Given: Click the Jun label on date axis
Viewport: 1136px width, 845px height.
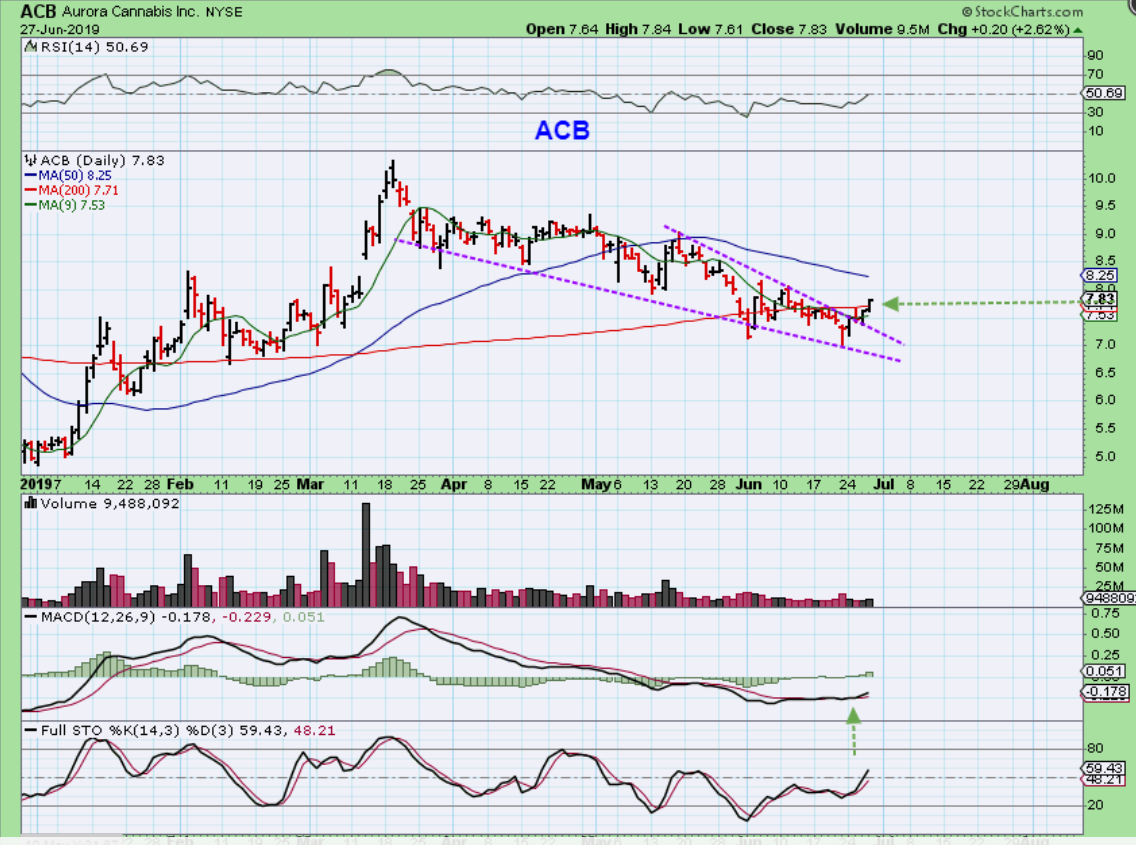Looking at the screenshot, I should click(x=749, y=484).
